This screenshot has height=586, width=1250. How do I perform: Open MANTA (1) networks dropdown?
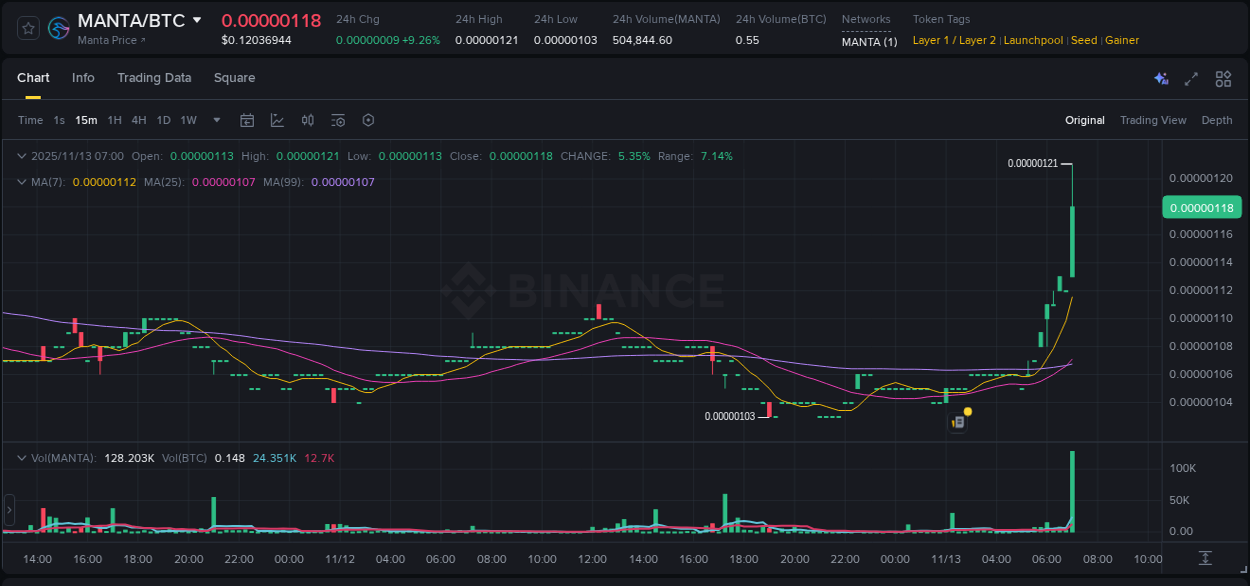click(868, 40)
